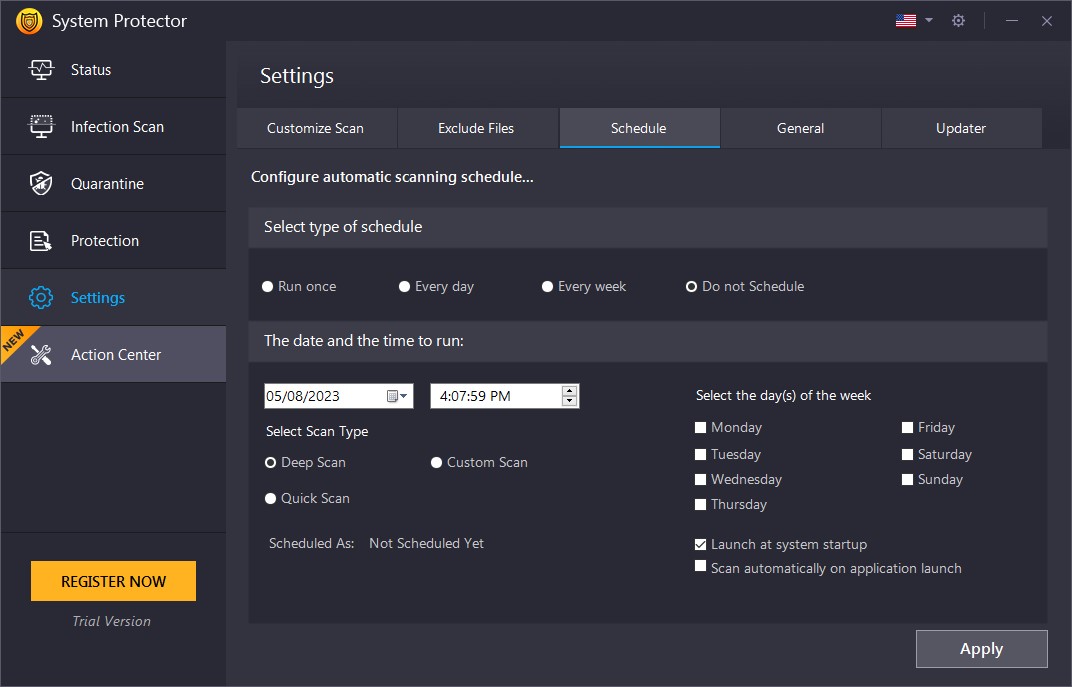Click the System Protector logo icon
The image size is (1072, 687).
pos(29,20)
